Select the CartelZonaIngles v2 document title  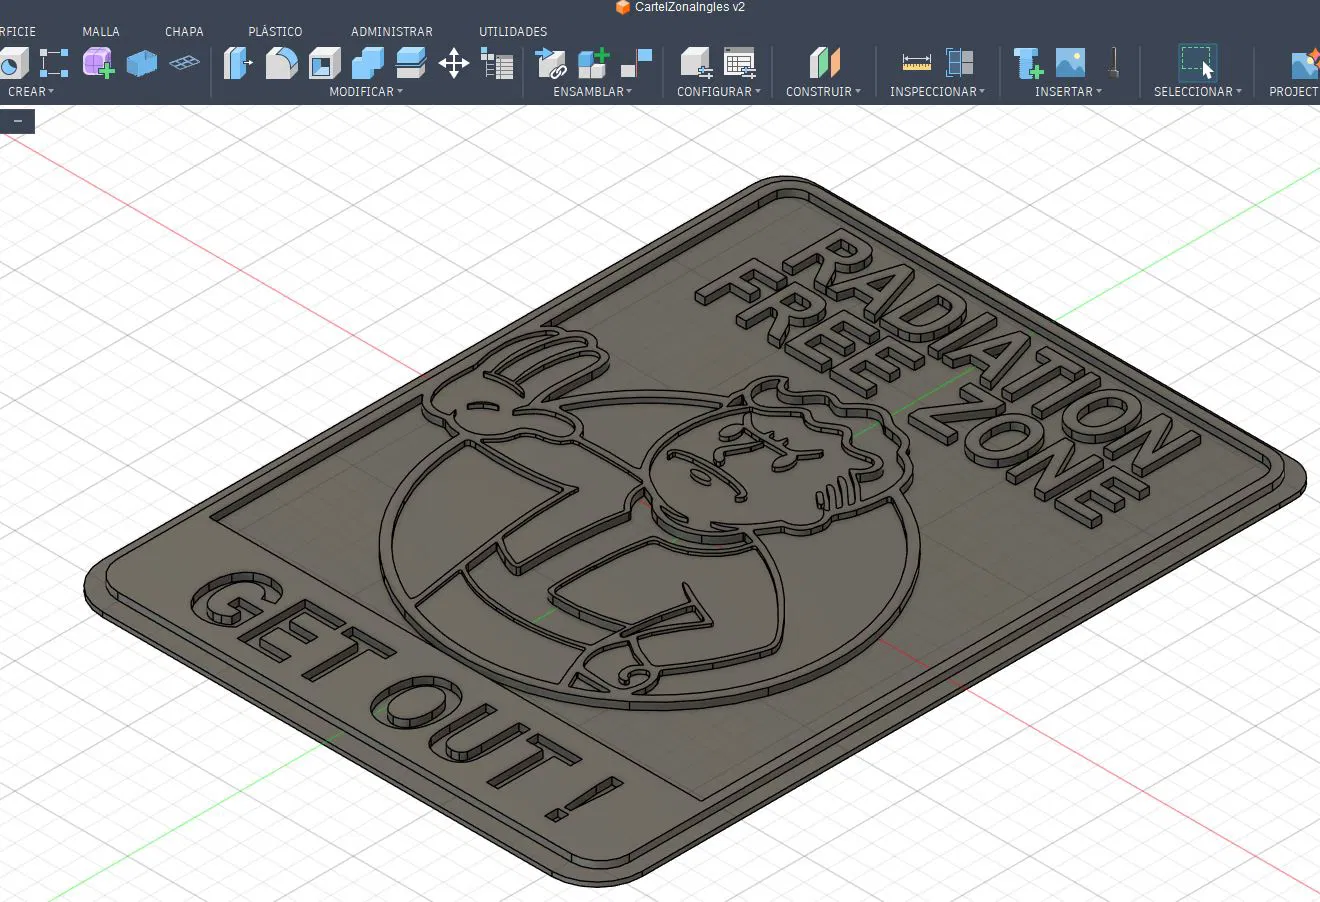(x=690, y=7)
